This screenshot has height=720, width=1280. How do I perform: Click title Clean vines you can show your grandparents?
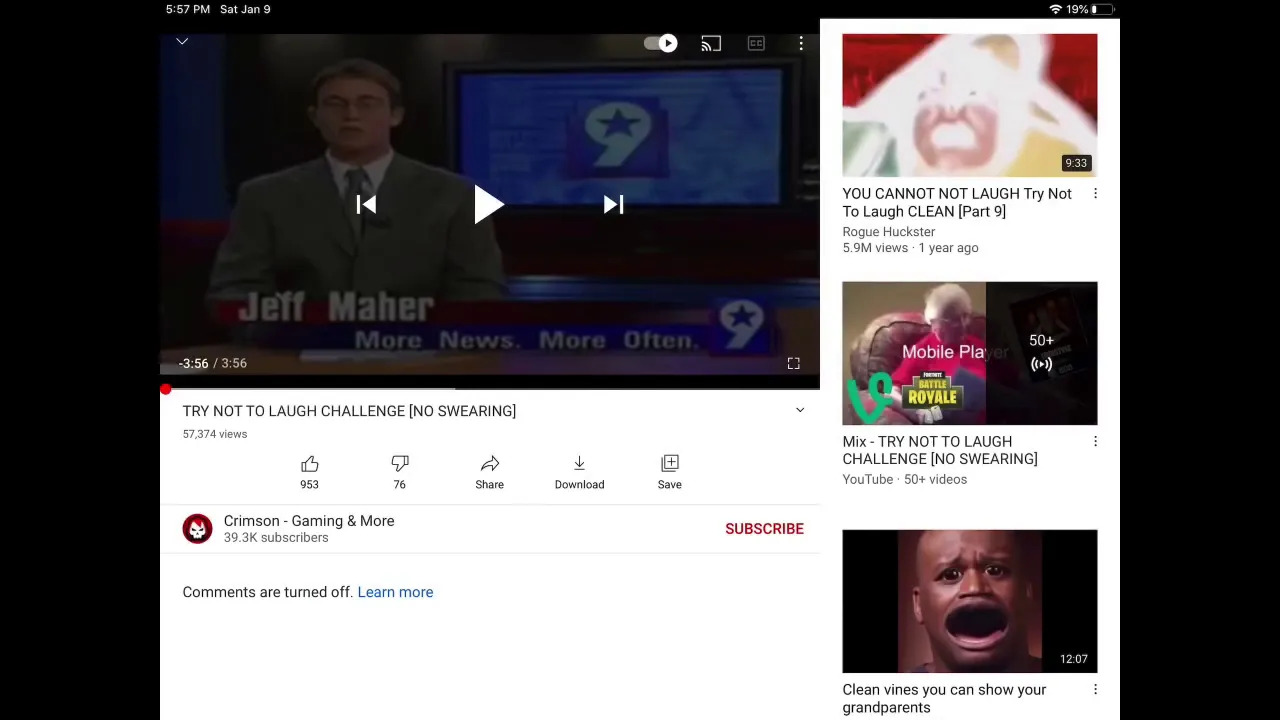(944, 698)
